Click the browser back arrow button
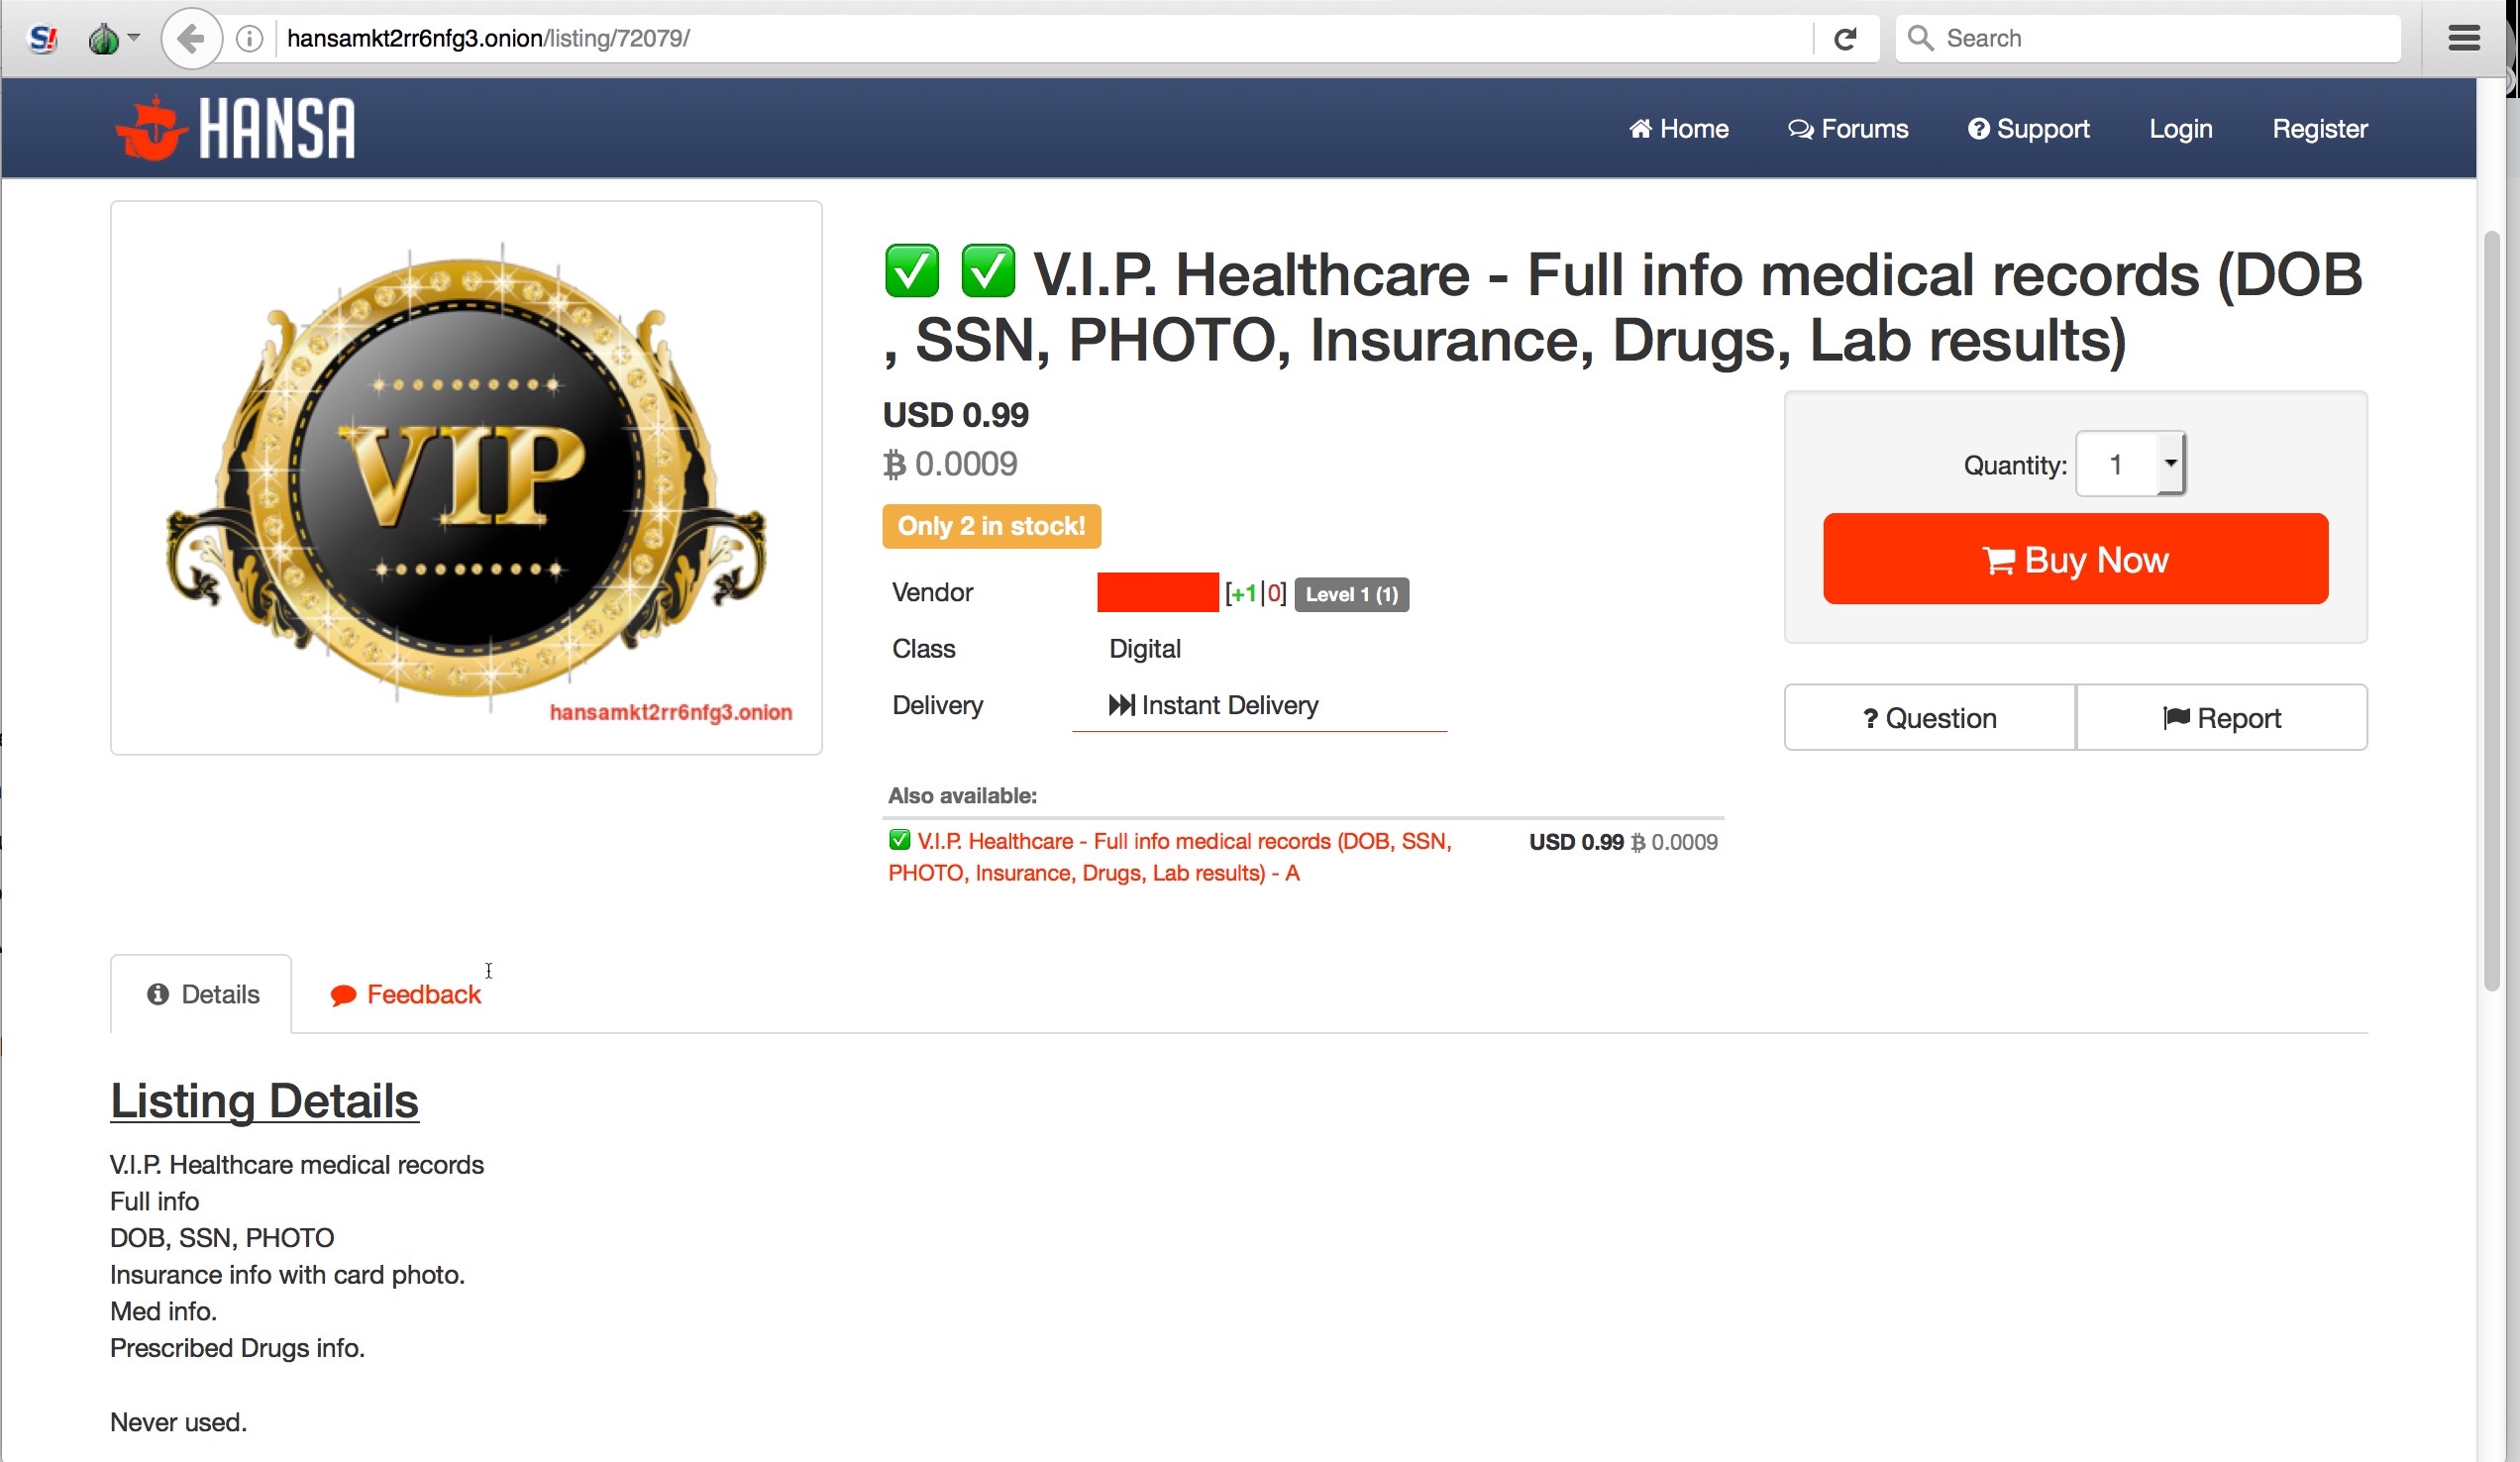This screenshot has height=1462, width=2520. click(191, 38)
